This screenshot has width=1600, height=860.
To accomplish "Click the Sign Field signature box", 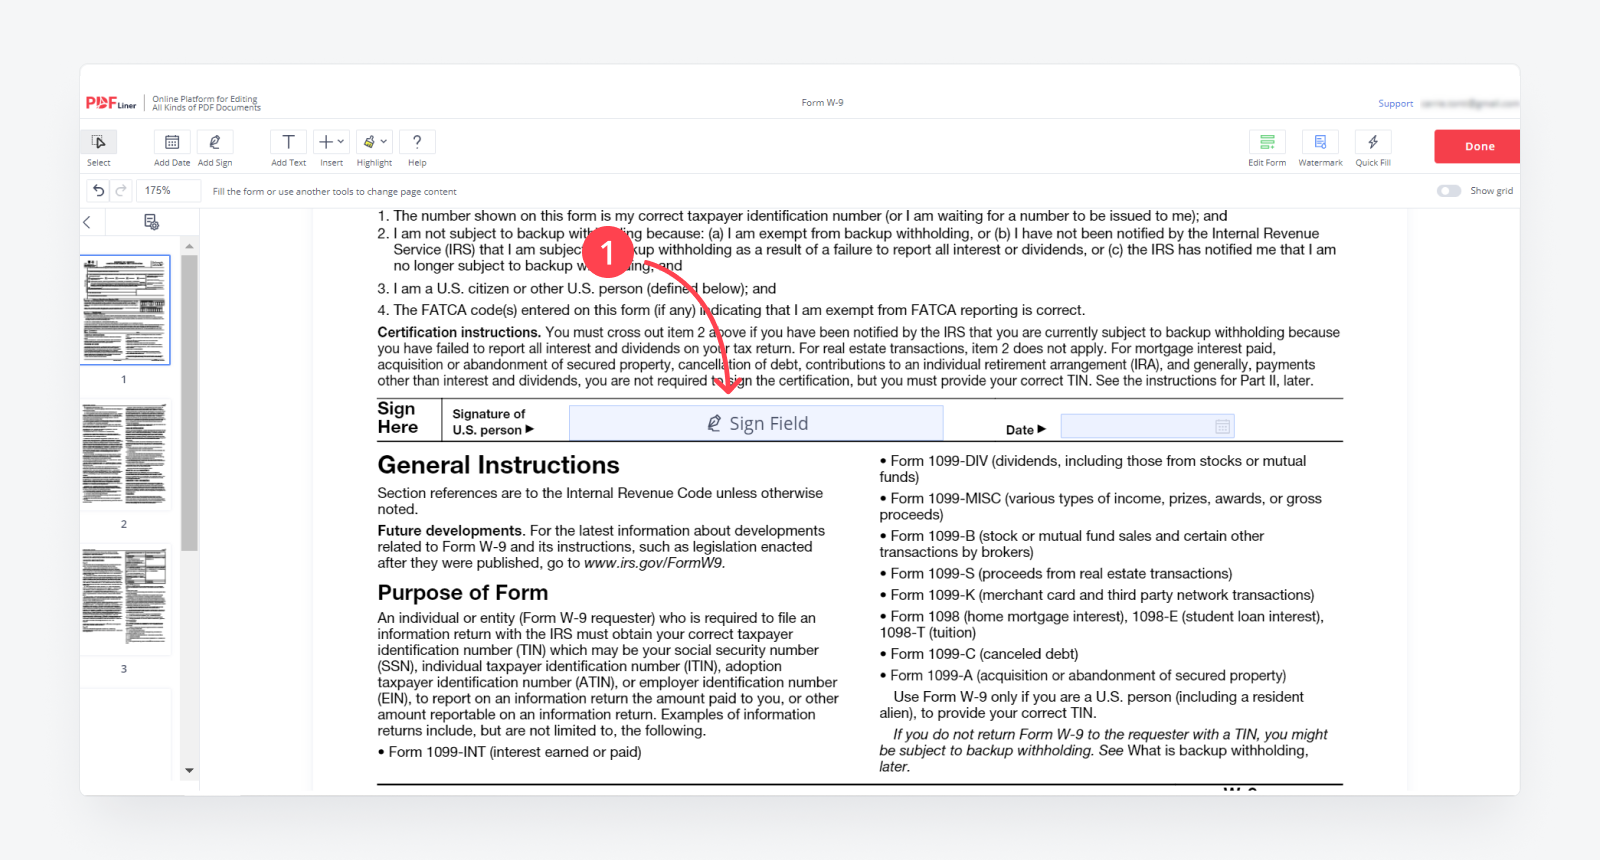I will (x=756, y=423).
